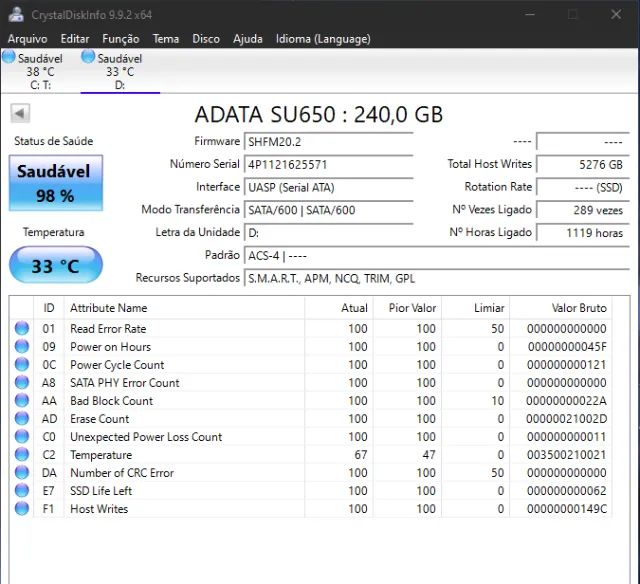Click the Firmware field SHFM20.2
Screen dimensions: 640x584
(329, 142)
